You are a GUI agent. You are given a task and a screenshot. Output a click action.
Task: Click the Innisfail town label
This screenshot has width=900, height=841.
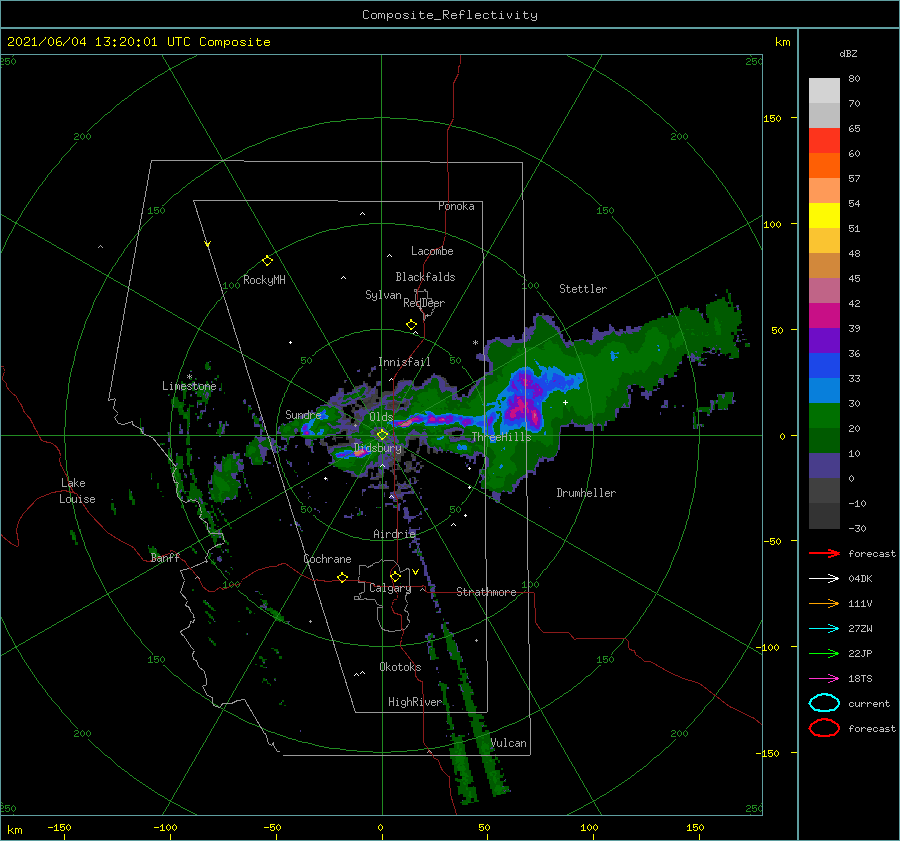[x=404, y=362]
